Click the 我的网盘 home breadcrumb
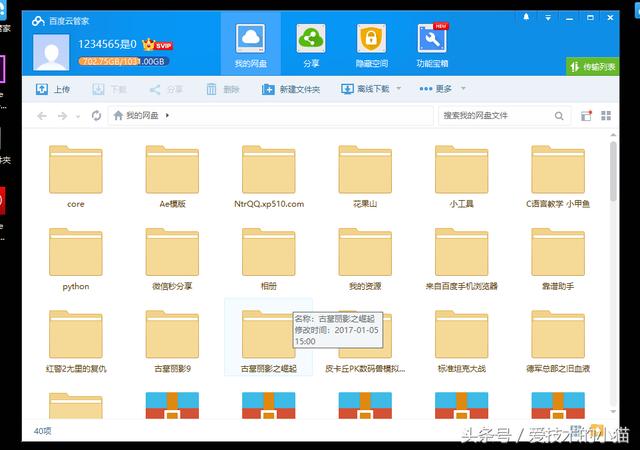Image resolution: width=640 pixels, height=450 pixels. tap(136, 116)
